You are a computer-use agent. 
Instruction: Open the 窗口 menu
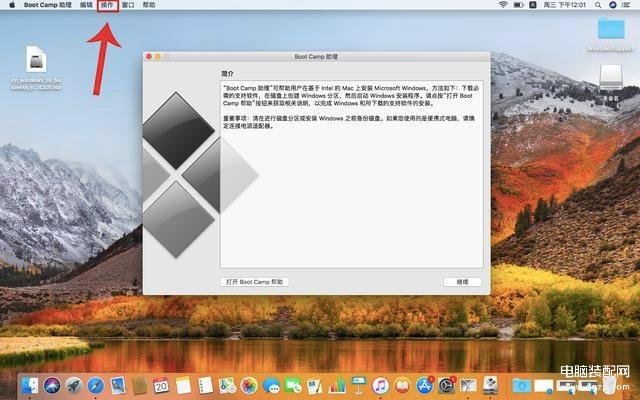[x=128, y=5]
